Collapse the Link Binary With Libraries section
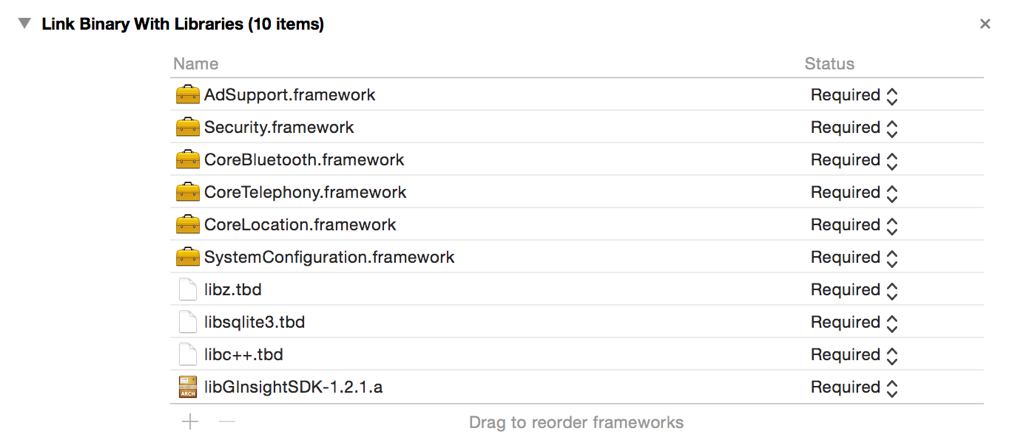The image size is (1015, 440). [24, 24]
